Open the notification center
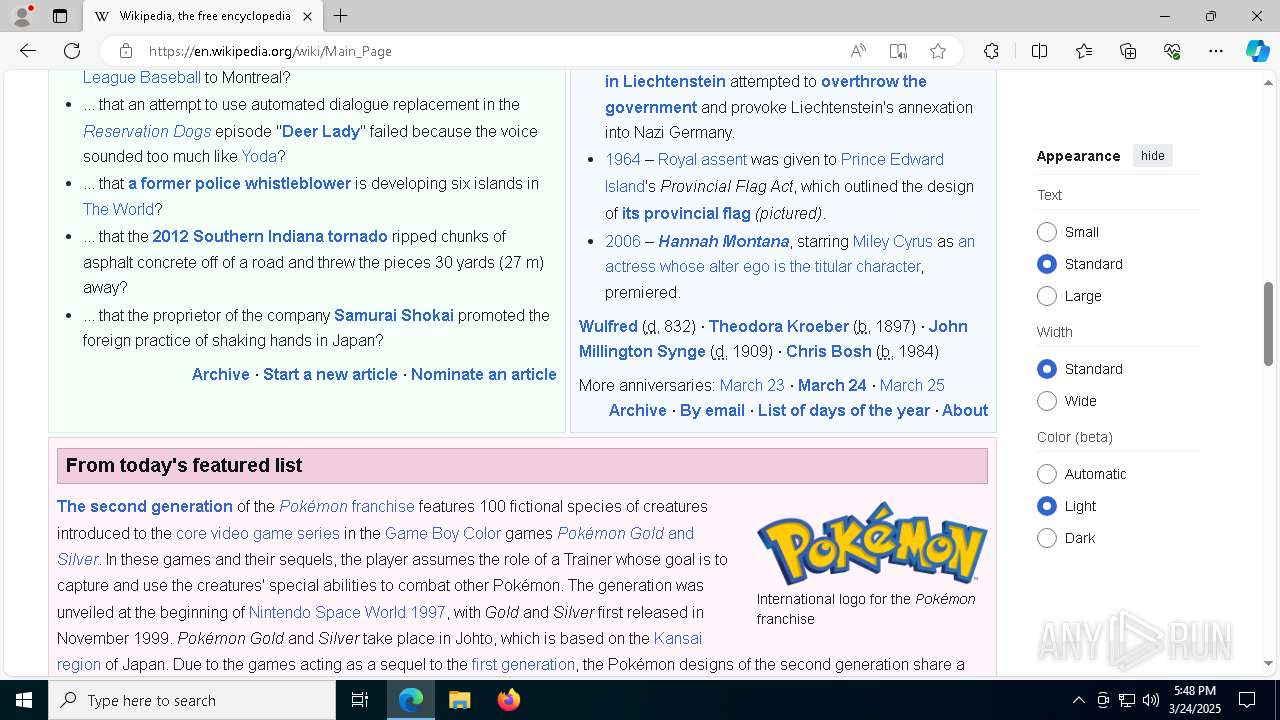 (1247, 700)
